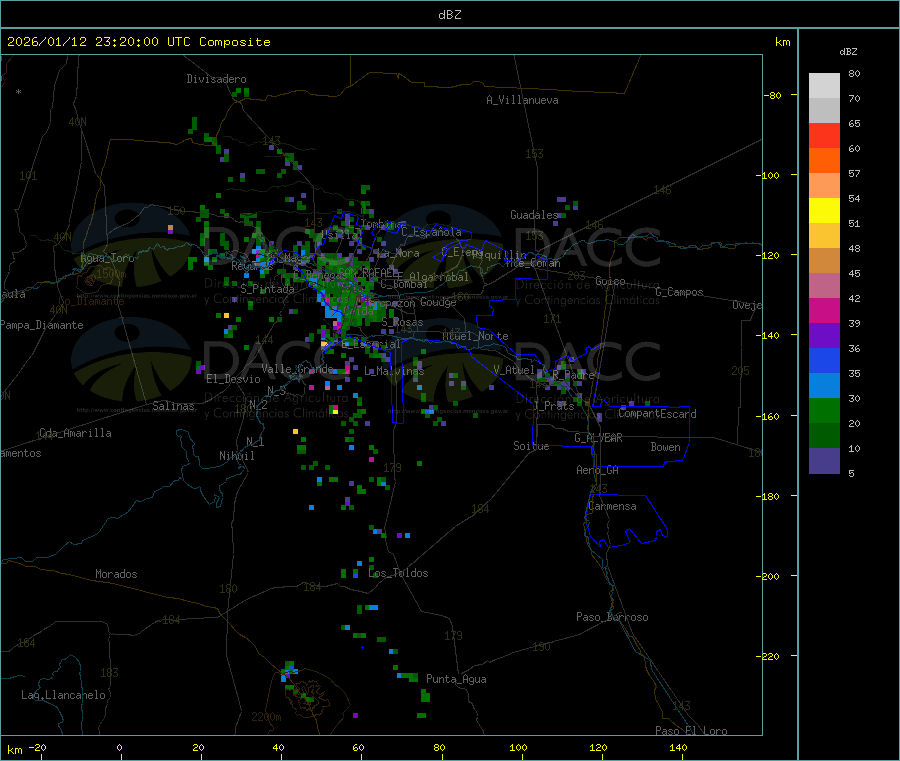Click the timestamp 2026/01/12 23:20:00 UTC Composite
The height and width of the screenshot is (761, 900).
click(x=138, y=42)
